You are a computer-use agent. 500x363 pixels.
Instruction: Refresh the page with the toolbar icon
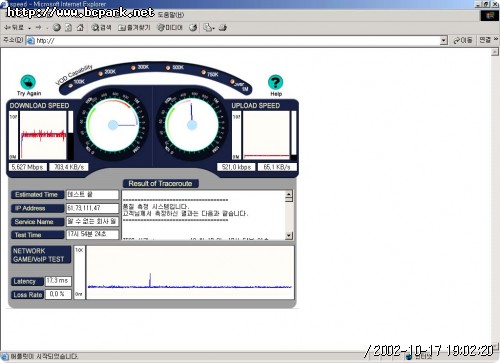[x=68, y=28]
